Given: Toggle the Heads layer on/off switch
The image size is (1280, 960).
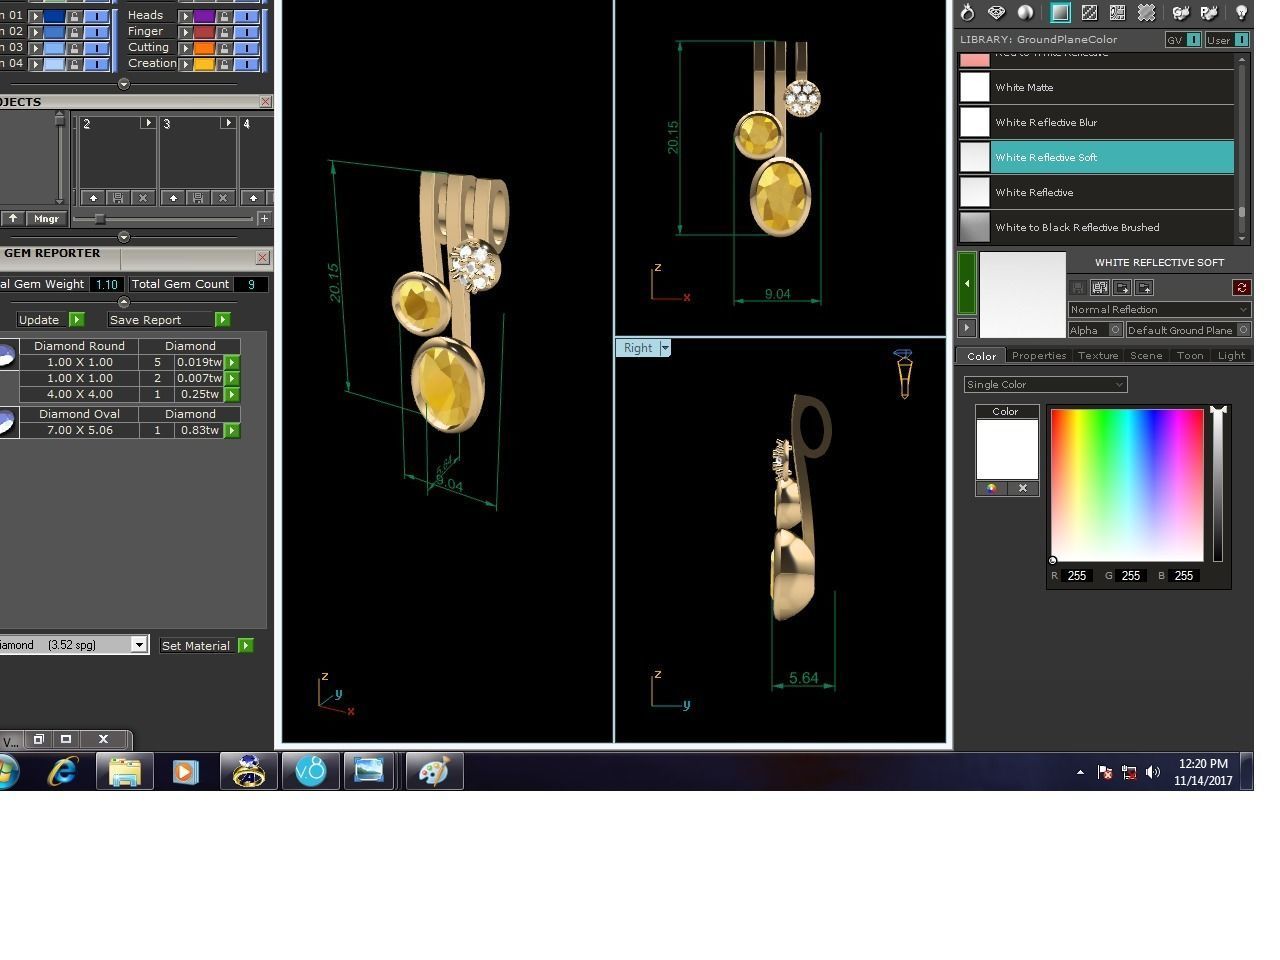Looking at the screenshot, I should coord(246,16).
